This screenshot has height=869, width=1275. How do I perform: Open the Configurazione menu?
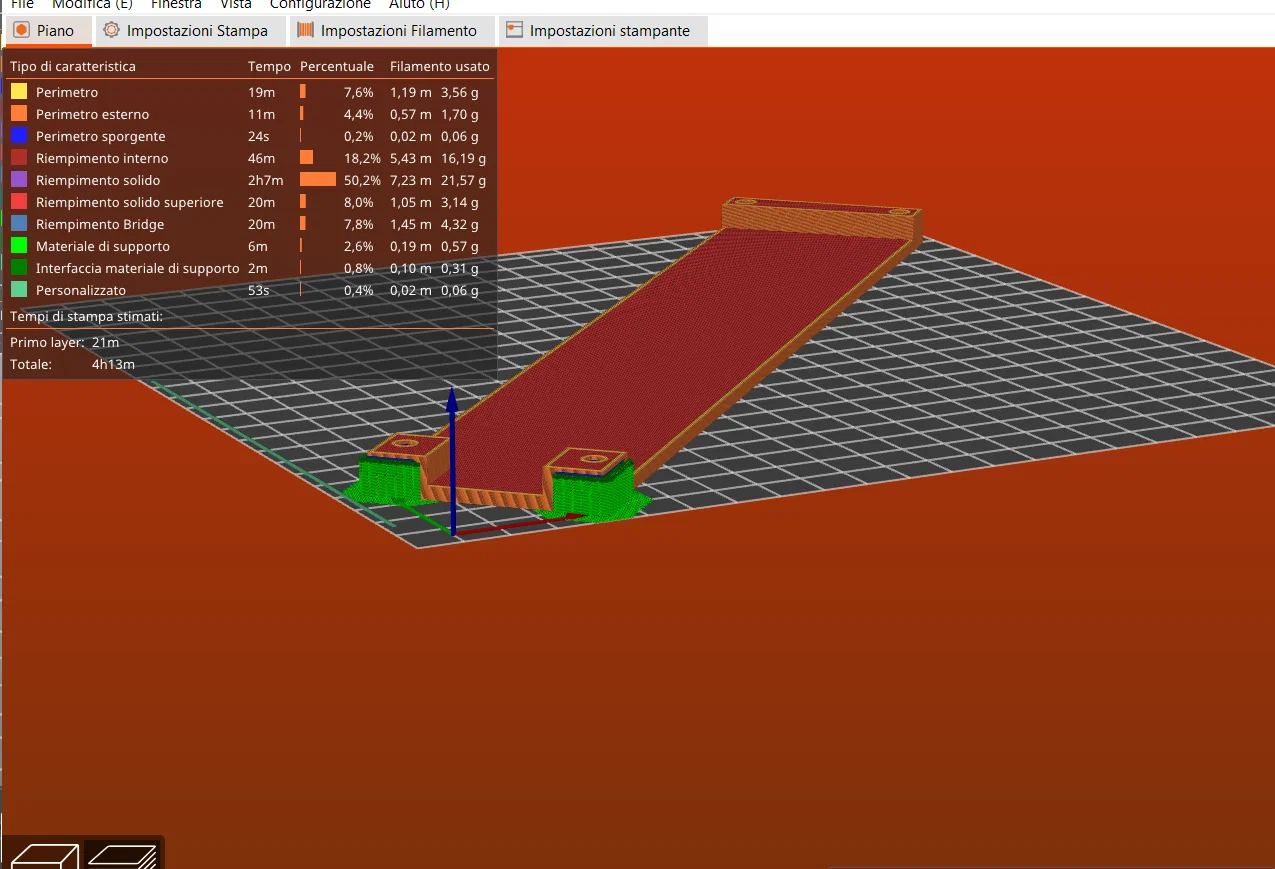click(320, 5)
